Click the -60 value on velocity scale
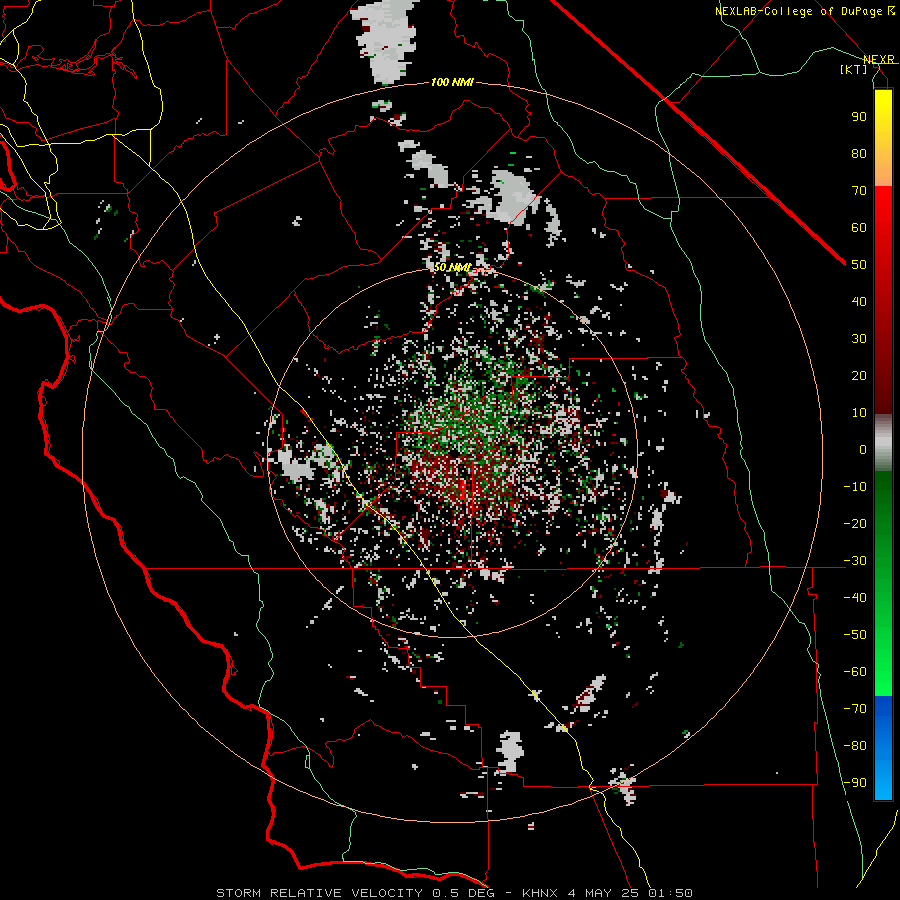 (x=855, y=672)
